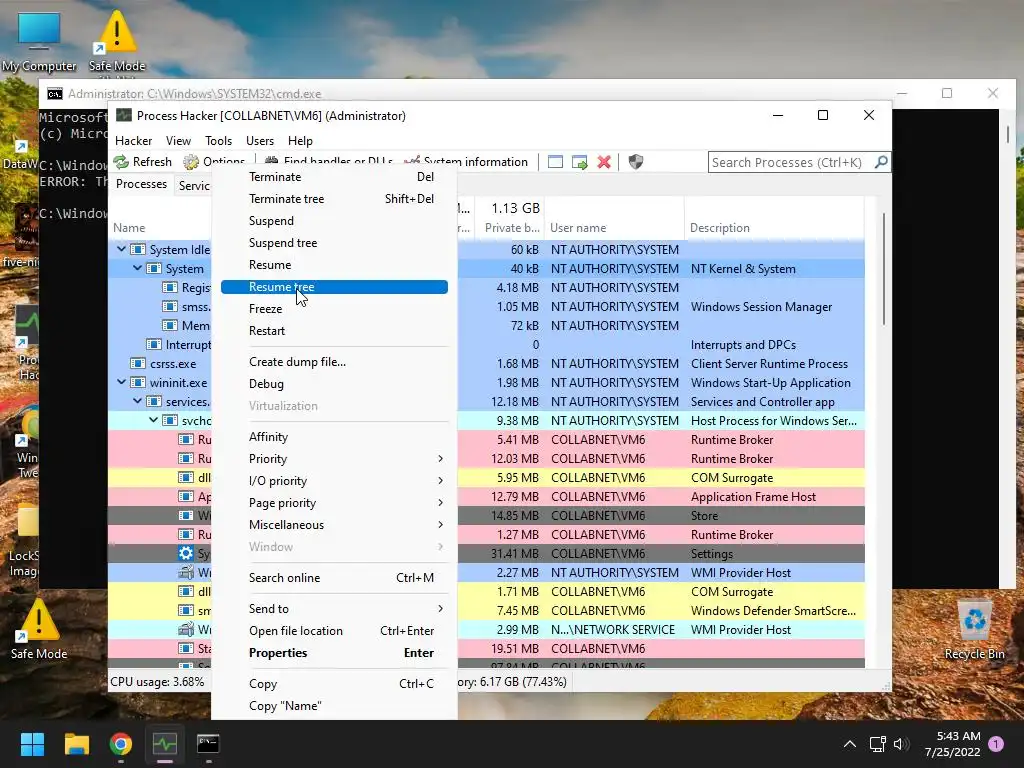Click Affinity in context menu
The width and height of the screenshot is (1024, 768).
pyautogui.click(x=334, y=437)
